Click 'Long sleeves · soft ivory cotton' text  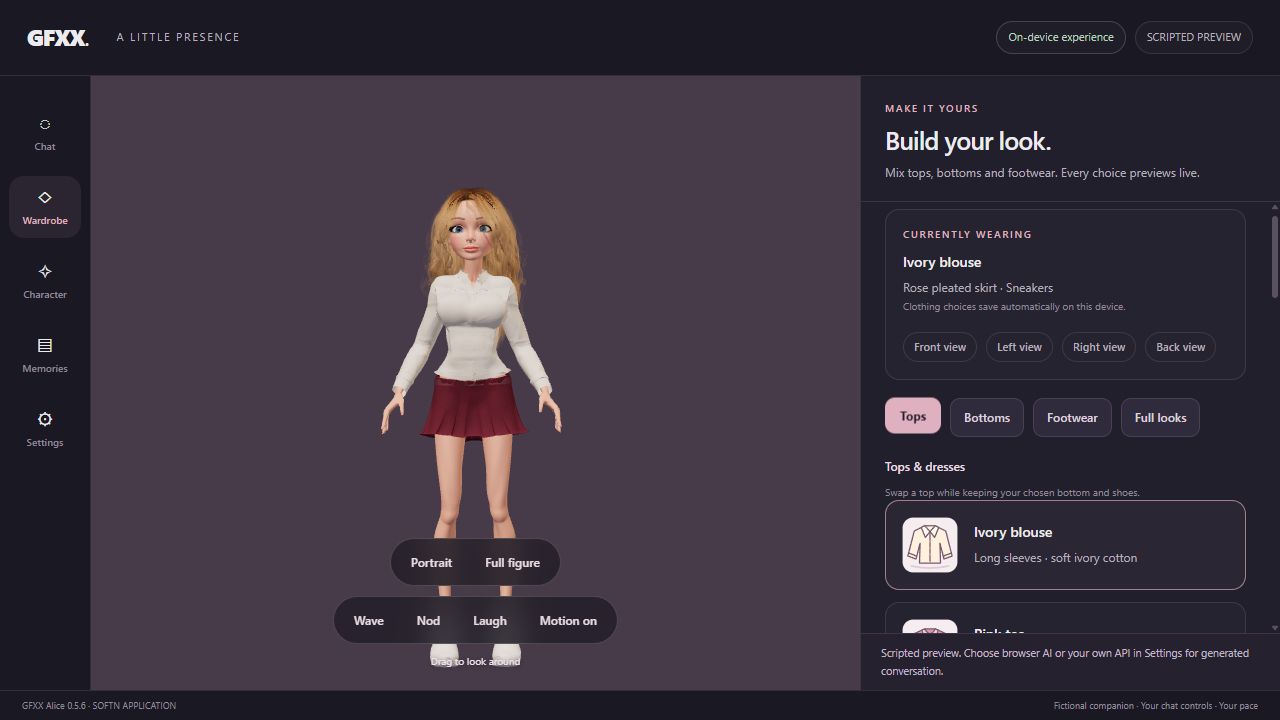click(x=1055, y=558)
